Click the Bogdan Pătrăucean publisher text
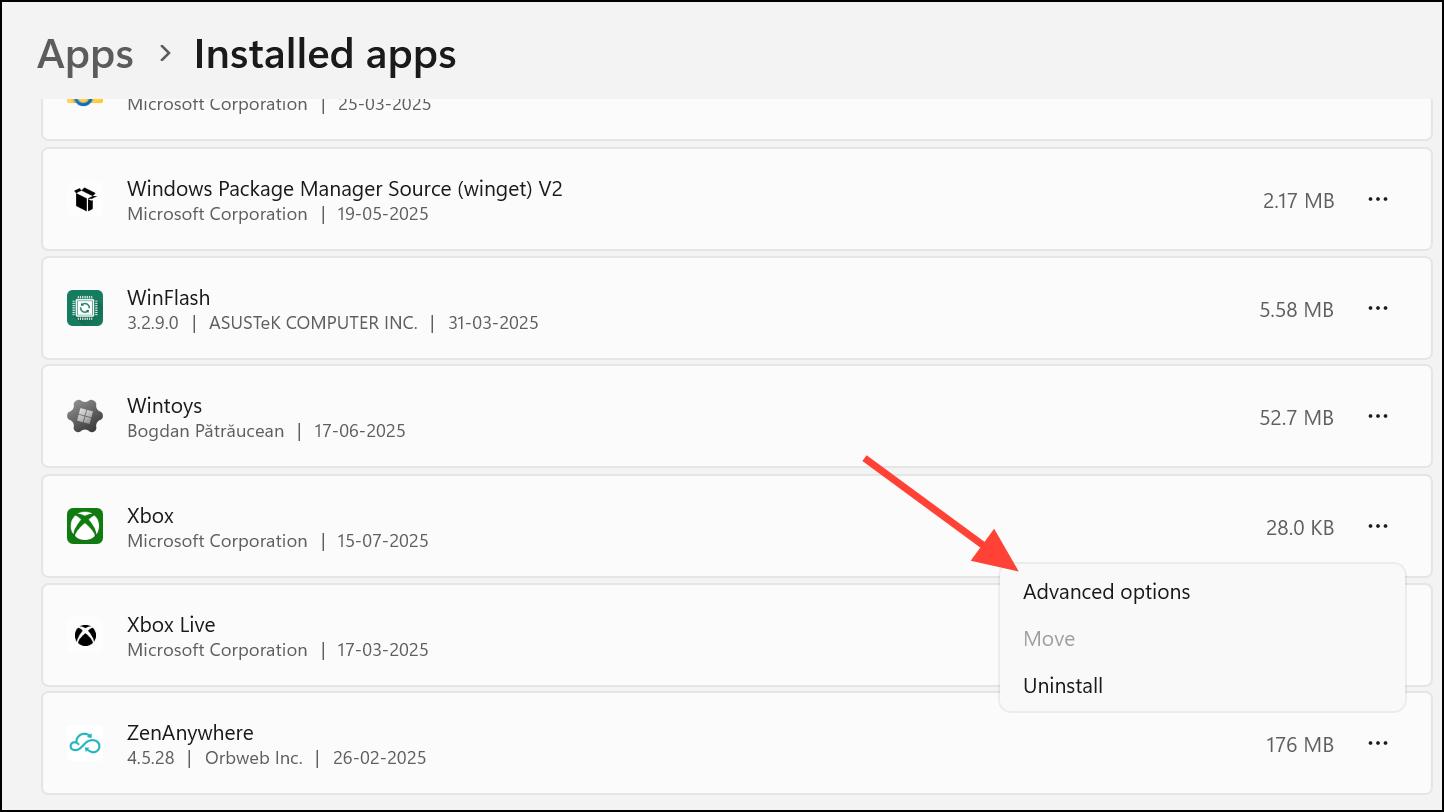 (x=206, y=432)
